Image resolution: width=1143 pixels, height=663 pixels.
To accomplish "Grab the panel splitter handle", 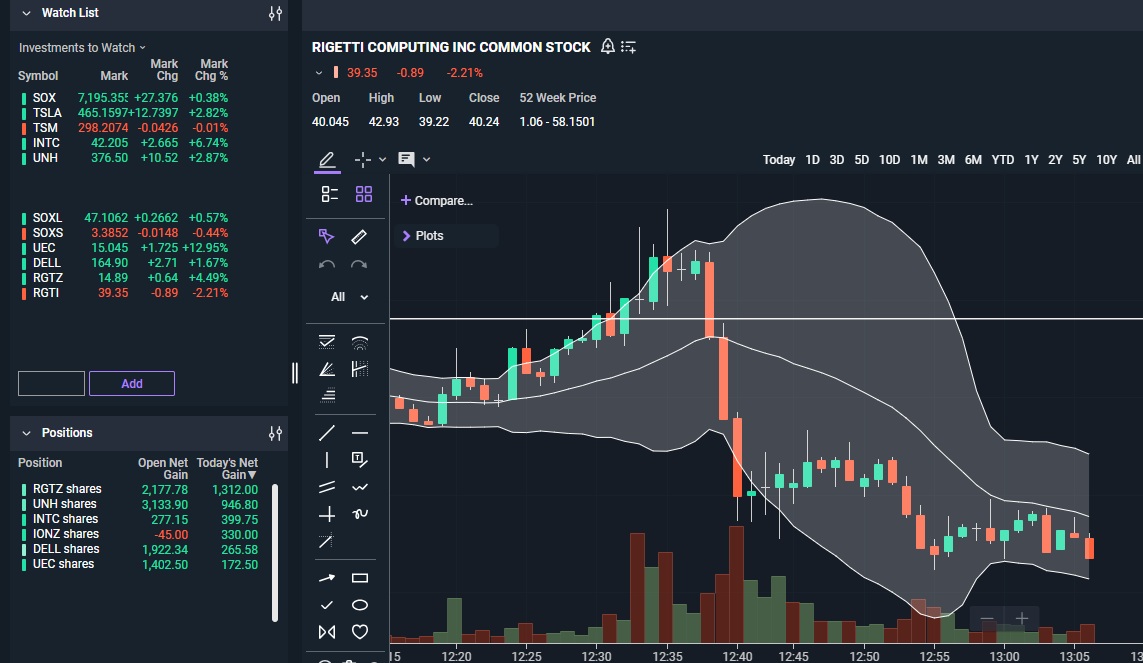I will [x=294, y=373].
